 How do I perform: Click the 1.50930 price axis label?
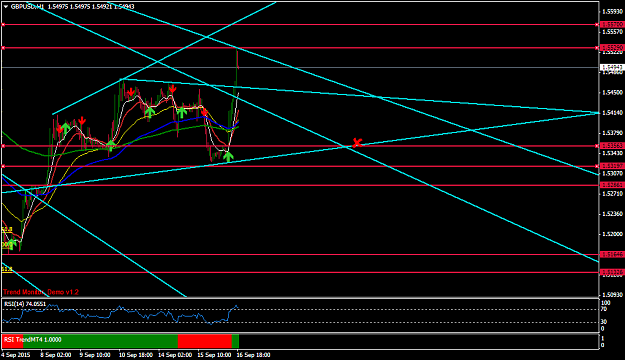(x=612, y=295)
